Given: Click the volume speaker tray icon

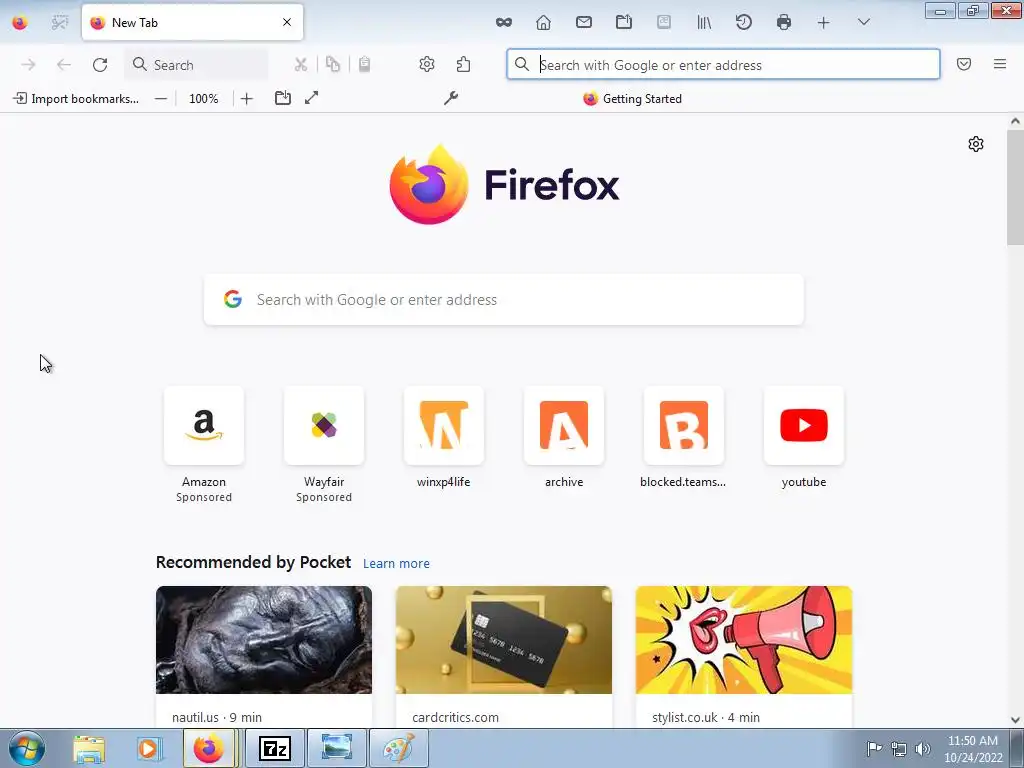Looking at the screenshot, I should point(923,748).
